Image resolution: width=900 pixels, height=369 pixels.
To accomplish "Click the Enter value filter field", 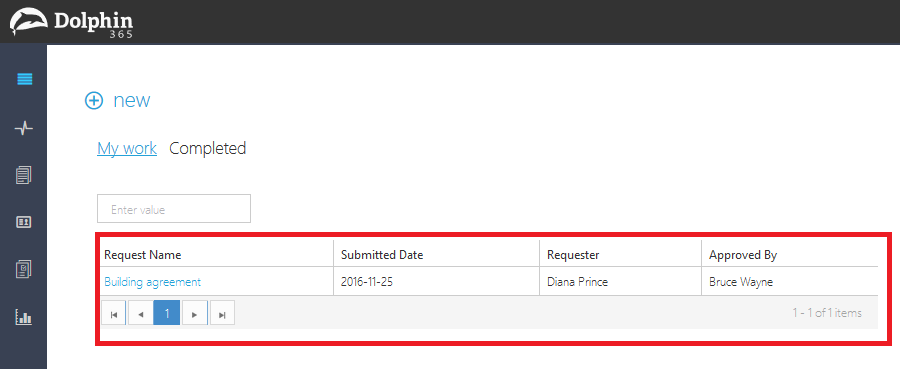I will (174, 208).
